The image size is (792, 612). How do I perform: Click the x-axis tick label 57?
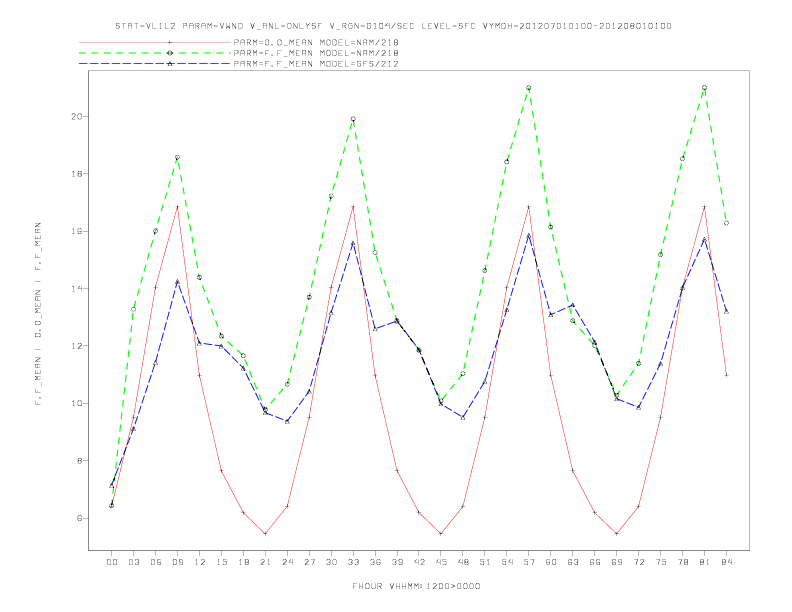coord(529,562)
